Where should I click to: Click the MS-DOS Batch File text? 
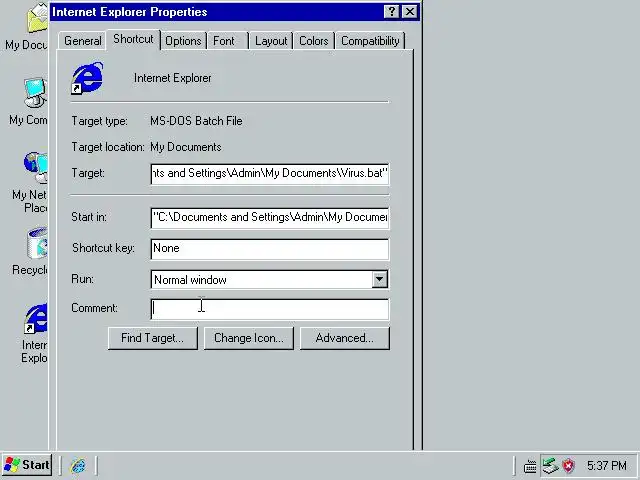196,121
